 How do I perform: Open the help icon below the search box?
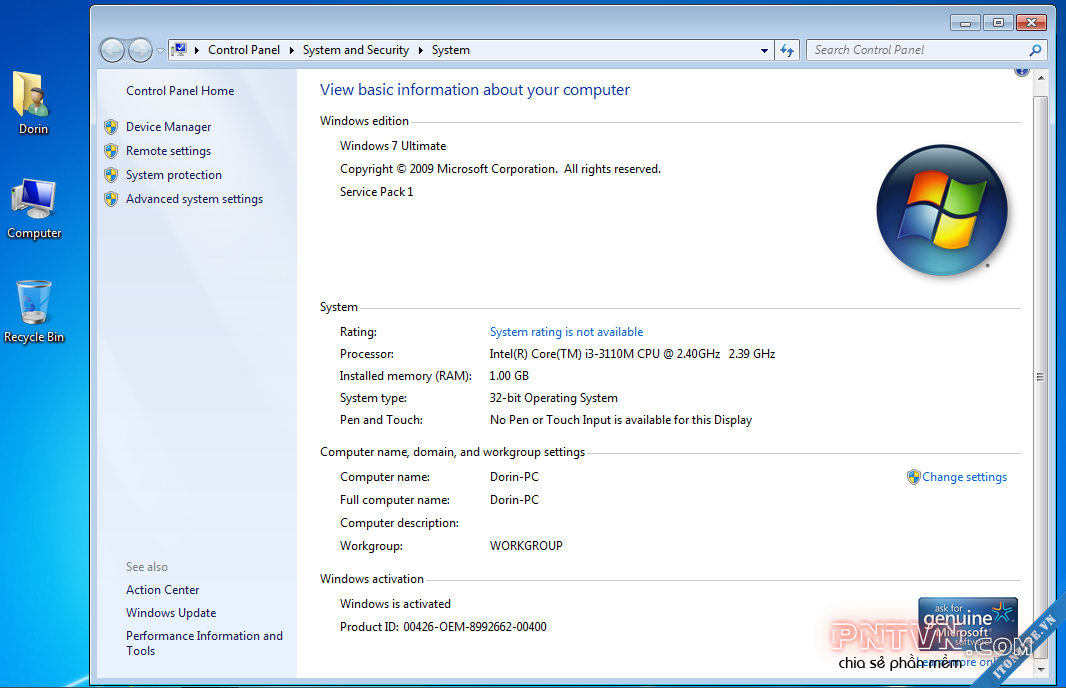pyautogui.click(x=1022, y=71)
